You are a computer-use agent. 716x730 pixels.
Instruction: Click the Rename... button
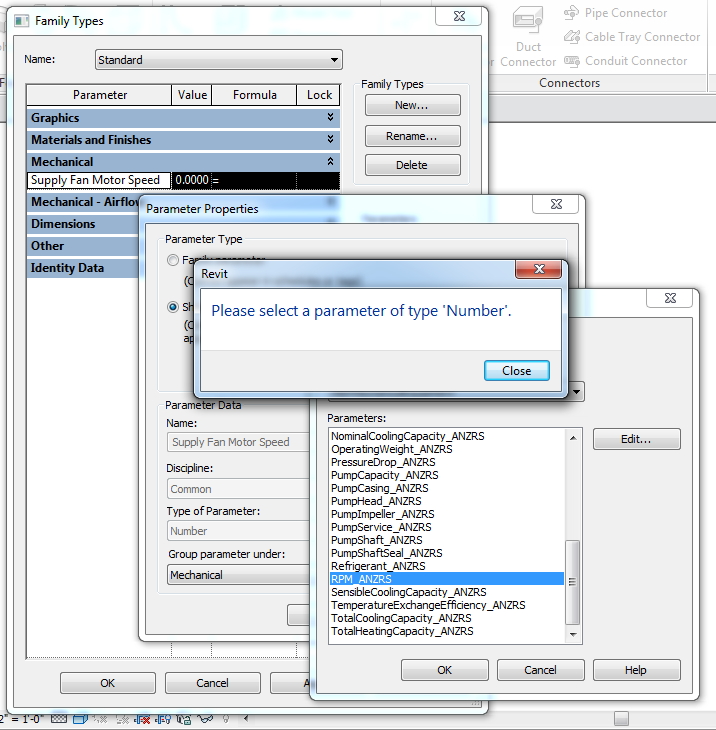click(412, 136)
